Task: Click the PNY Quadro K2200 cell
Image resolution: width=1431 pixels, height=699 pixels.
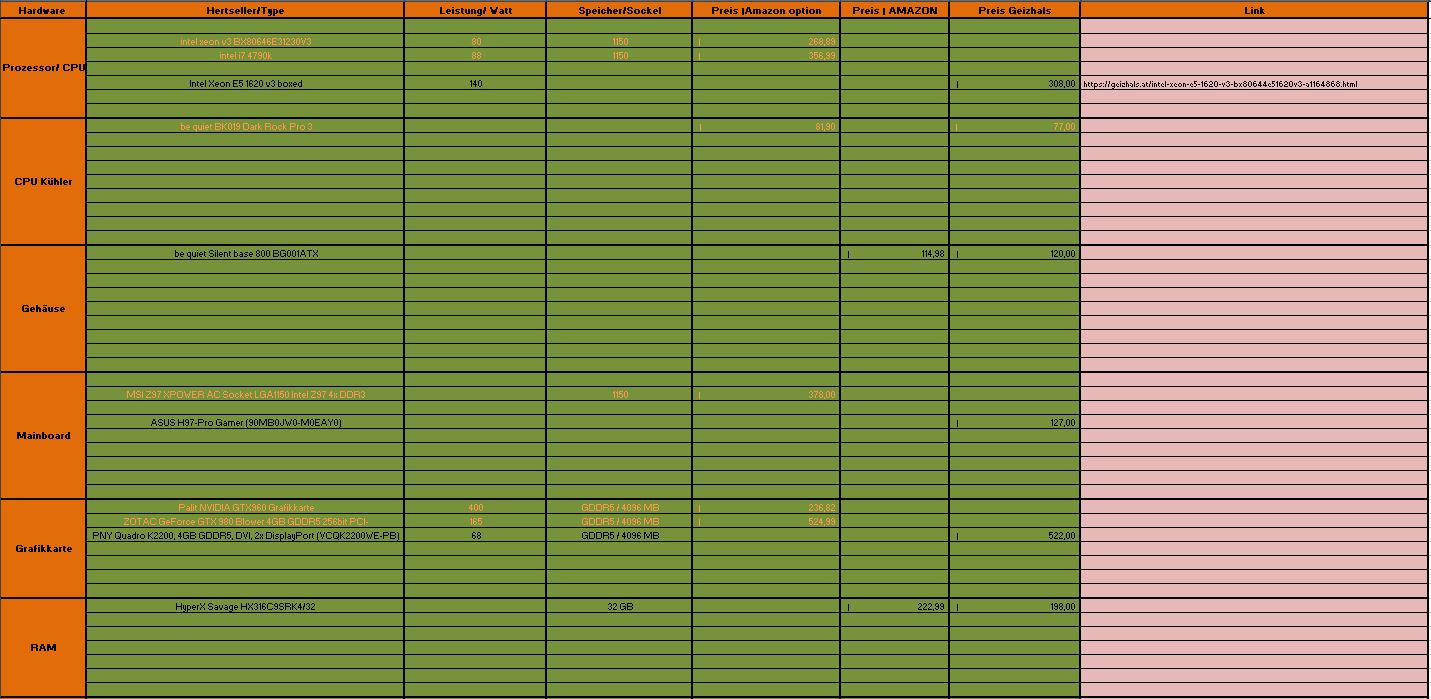Action: [245, 536]
